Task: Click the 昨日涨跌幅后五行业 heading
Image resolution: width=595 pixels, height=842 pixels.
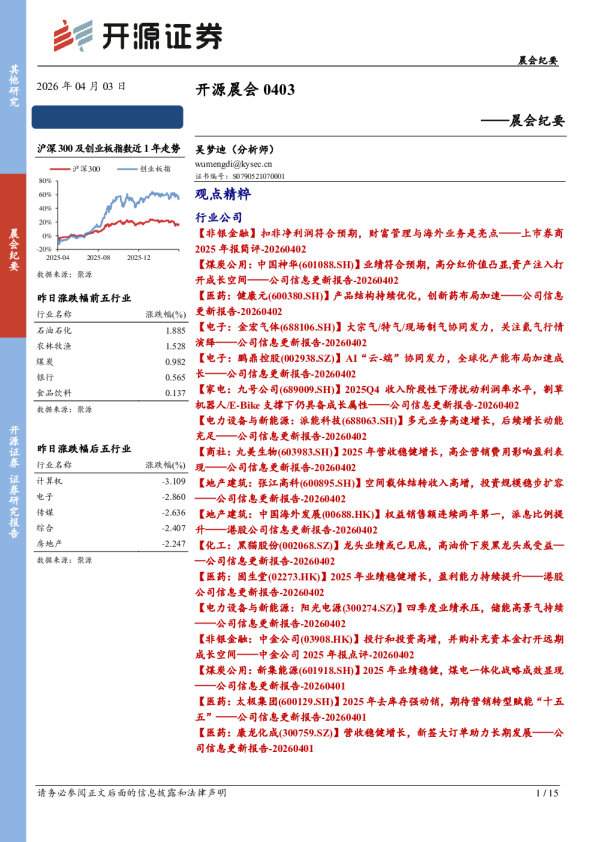Action: point(84,449)
